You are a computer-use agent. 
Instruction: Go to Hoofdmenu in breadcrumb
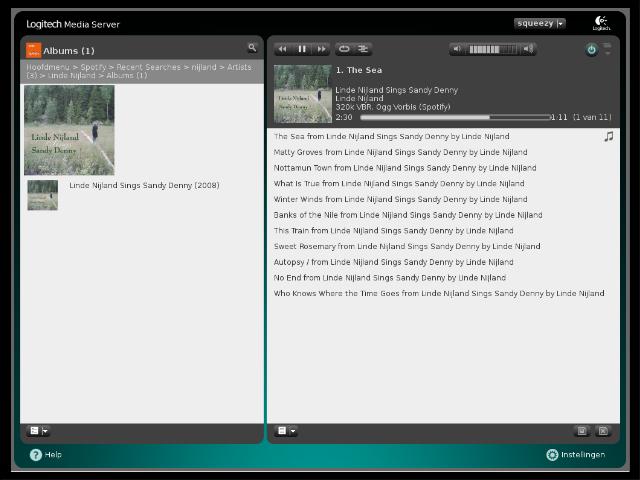coord(48,67)
